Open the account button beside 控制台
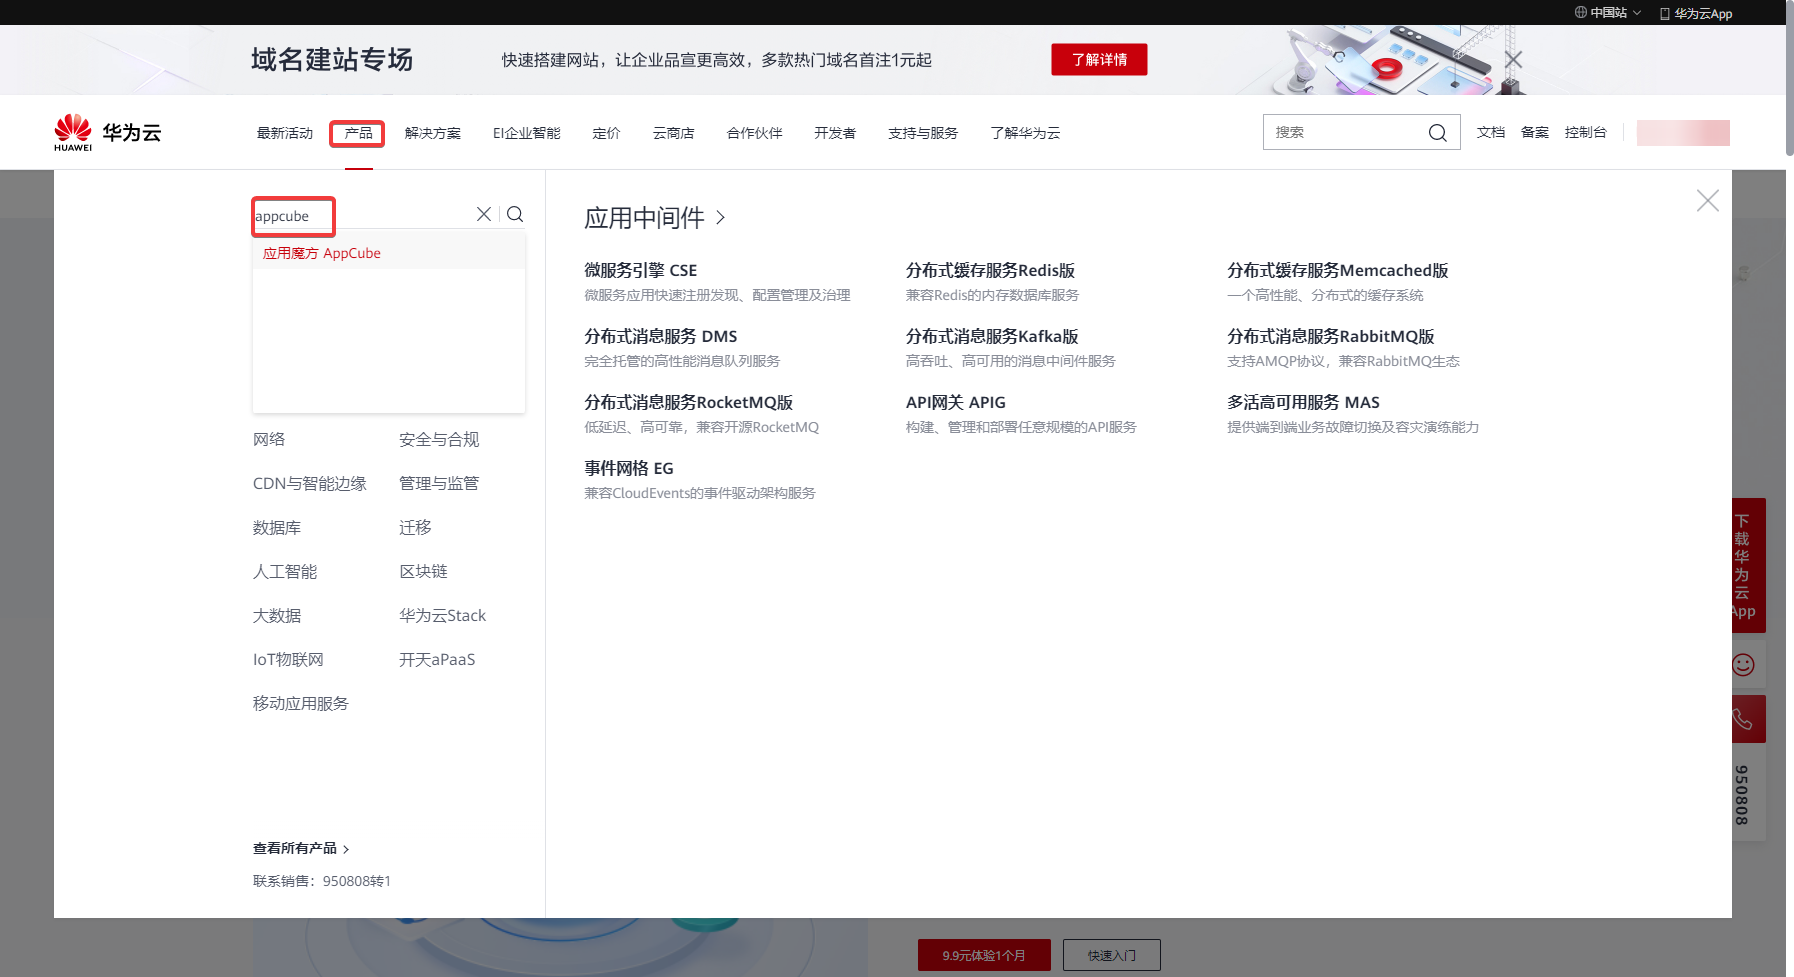The height and width of the screenshot is (977, 1794). pos(1683,133)
